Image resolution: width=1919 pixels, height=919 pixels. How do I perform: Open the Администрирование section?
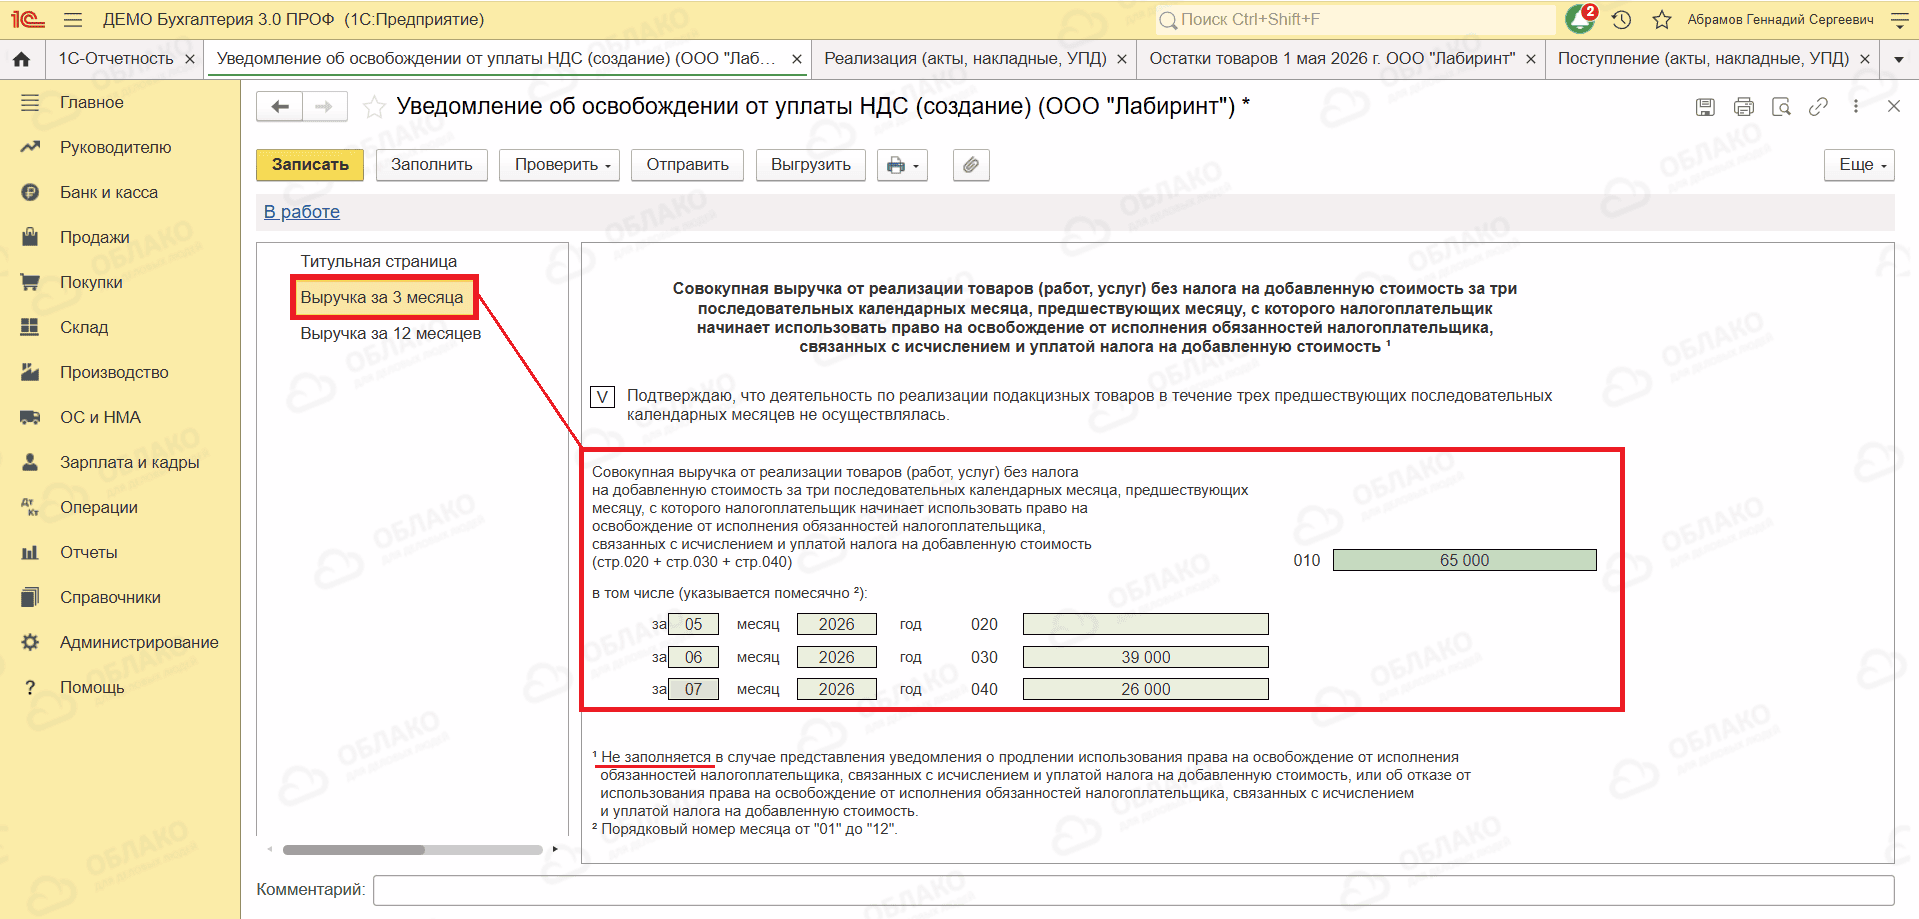point(139,642)
